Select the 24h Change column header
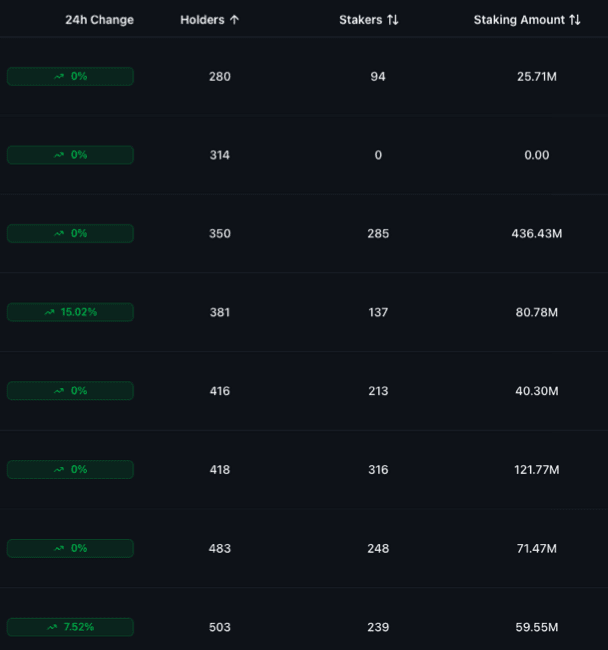608x650 pixels. click(x=99, y=20)
